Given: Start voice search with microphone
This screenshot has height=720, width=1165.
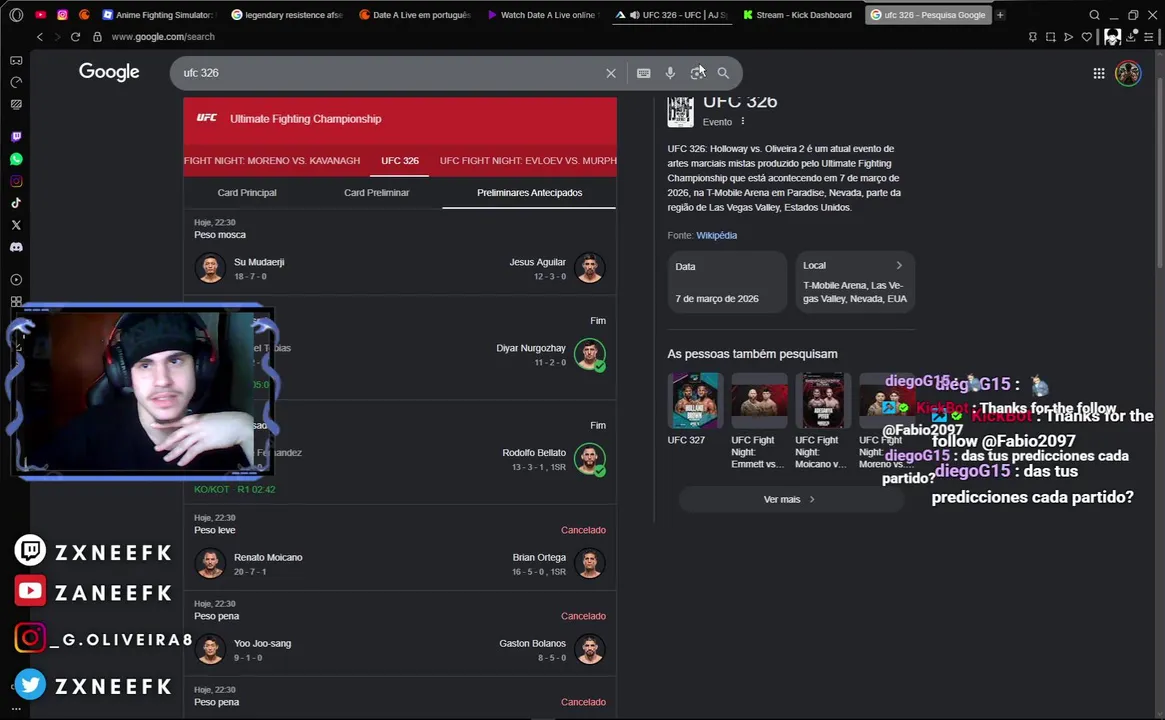Looking at the screenshot, I should point(670,73).
